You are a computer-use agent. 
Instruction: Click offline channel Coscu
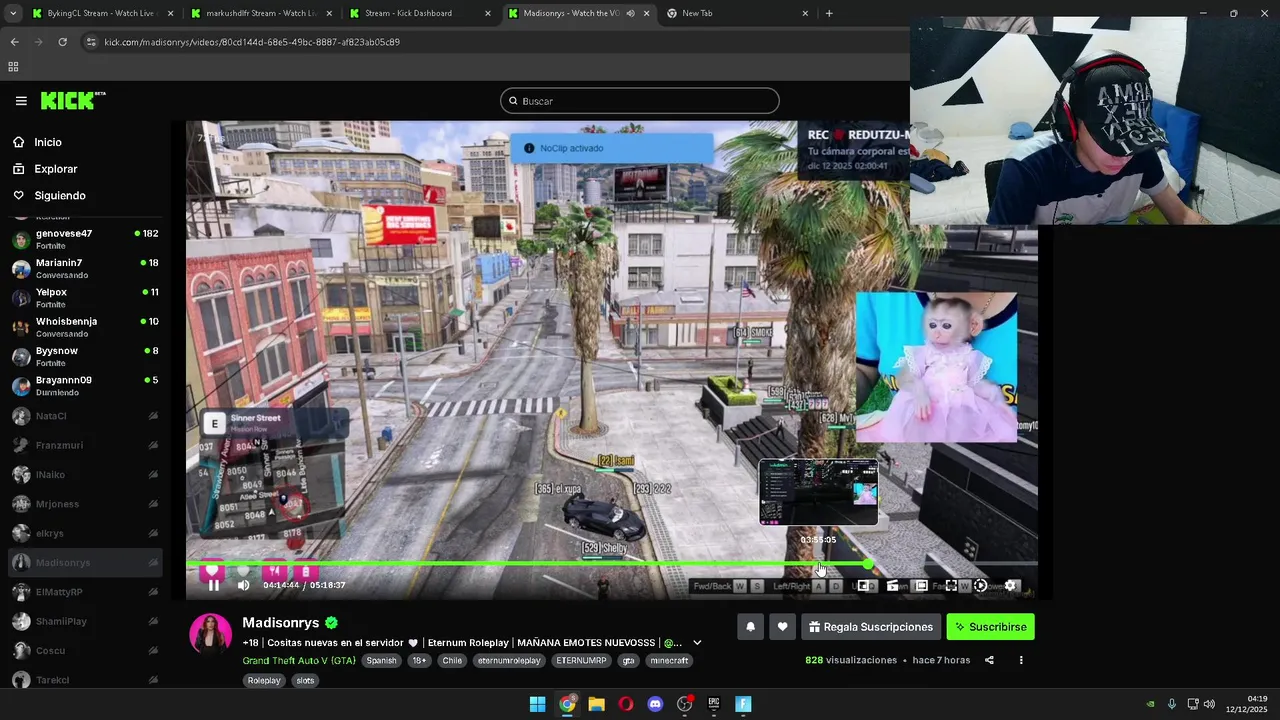click(85, 651)
